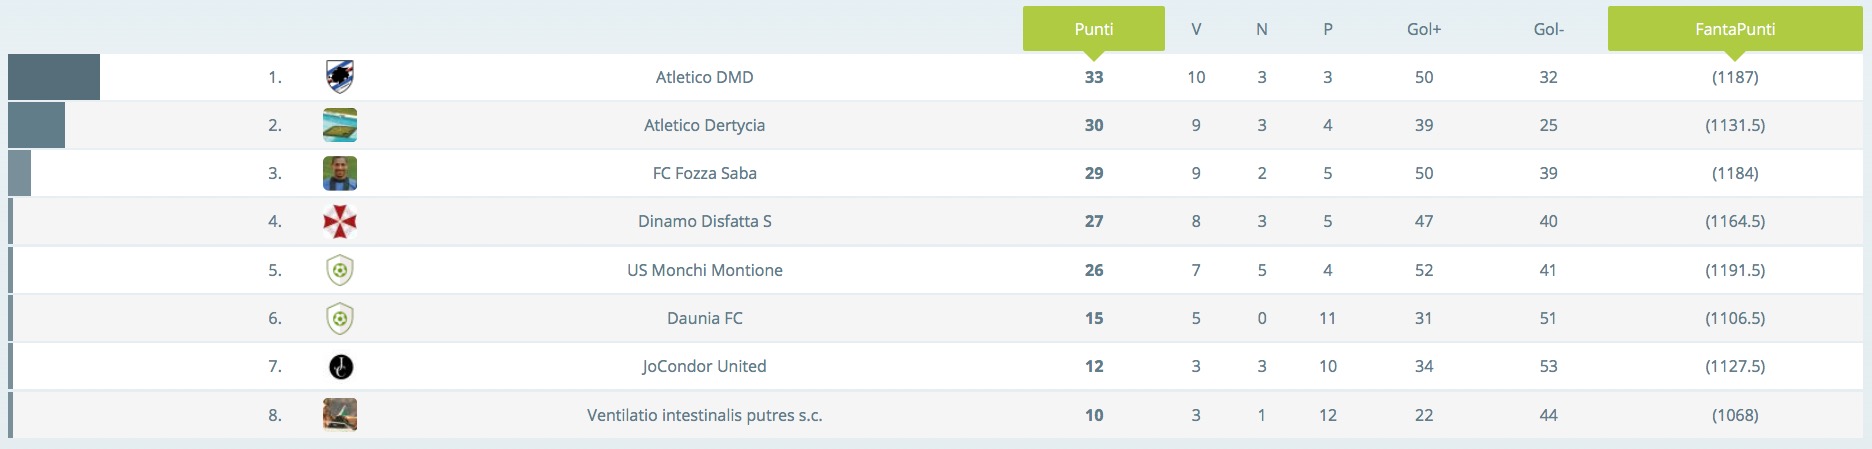Select the JoCondor United black circle logo
1872x449 pixels.
(x=340, y=367)
